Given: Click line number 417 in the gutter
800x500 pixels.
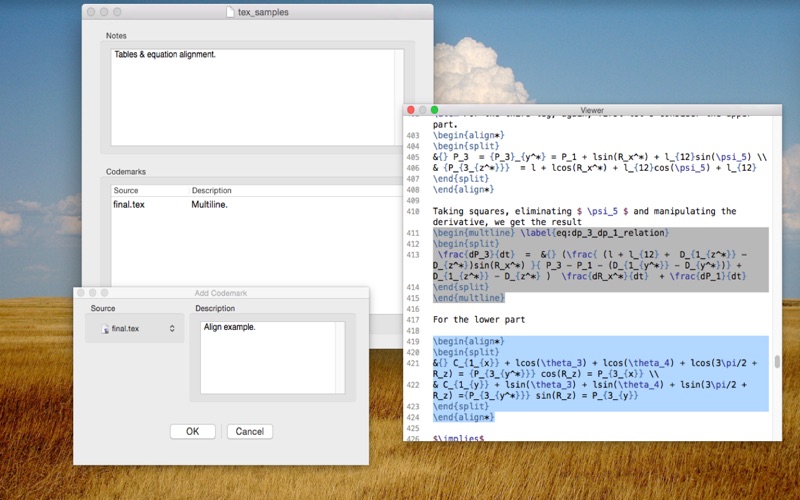Looking at the screenshot, I should (413, 320).
